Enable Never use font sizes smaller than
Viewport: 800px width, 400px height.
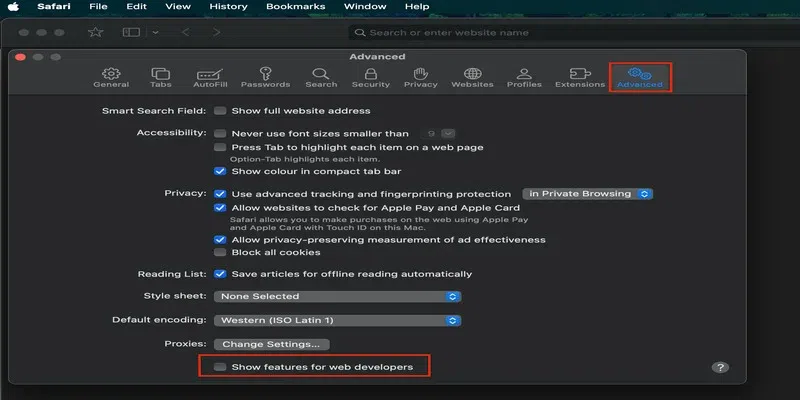pyautogui.click(x=220, y=134)
